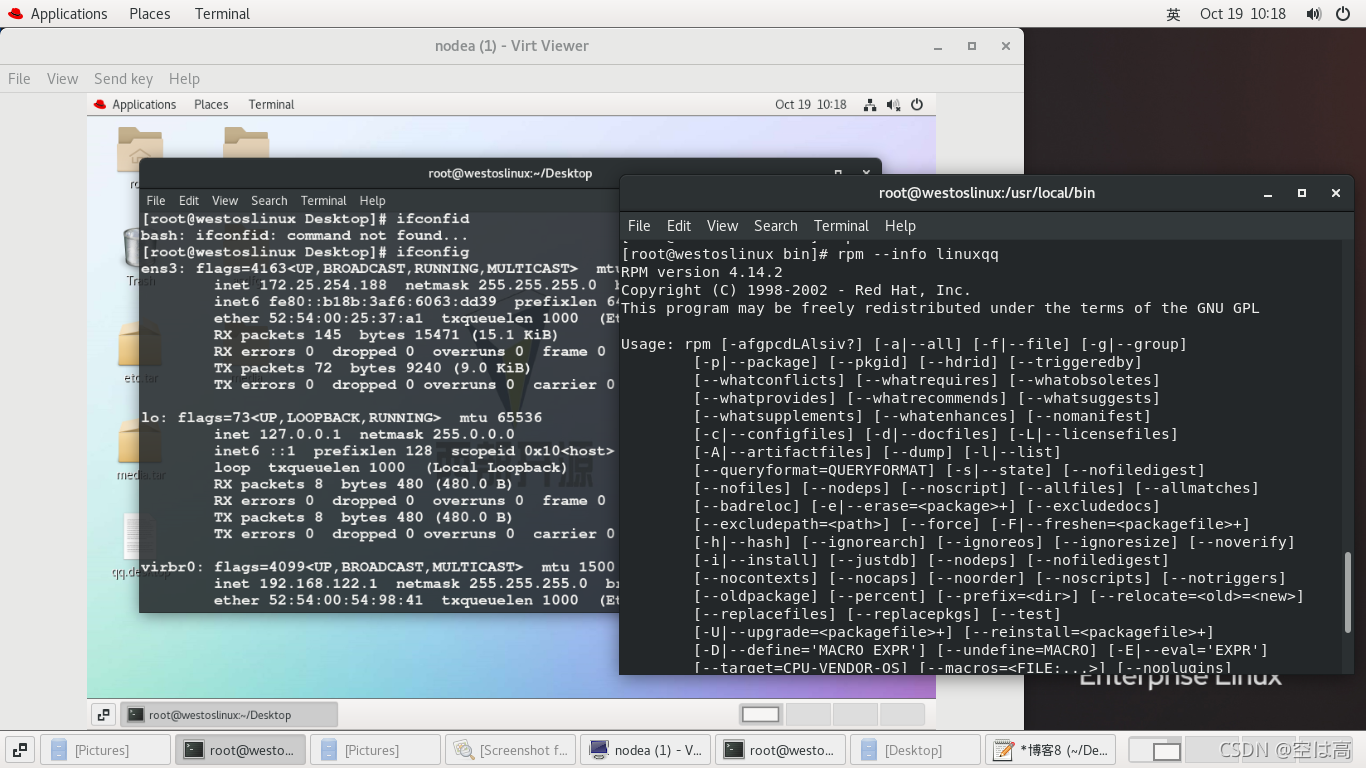This screenshot has height=768, width=1366.
Task: Click guest taskbar item root@westoslinux:~/Desktop
Action: [x=228, y=715]
